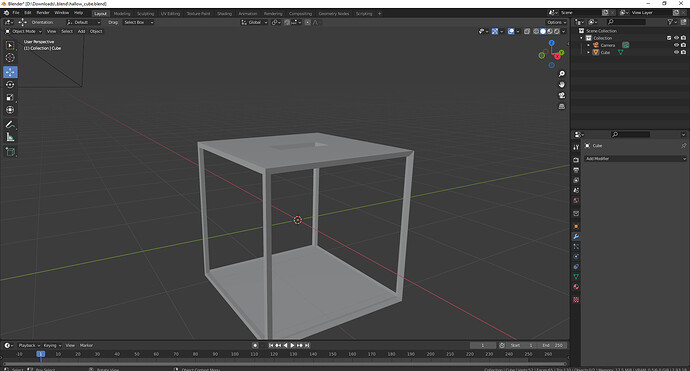Open the Keying menu in timeline

(x=52, y=345)
